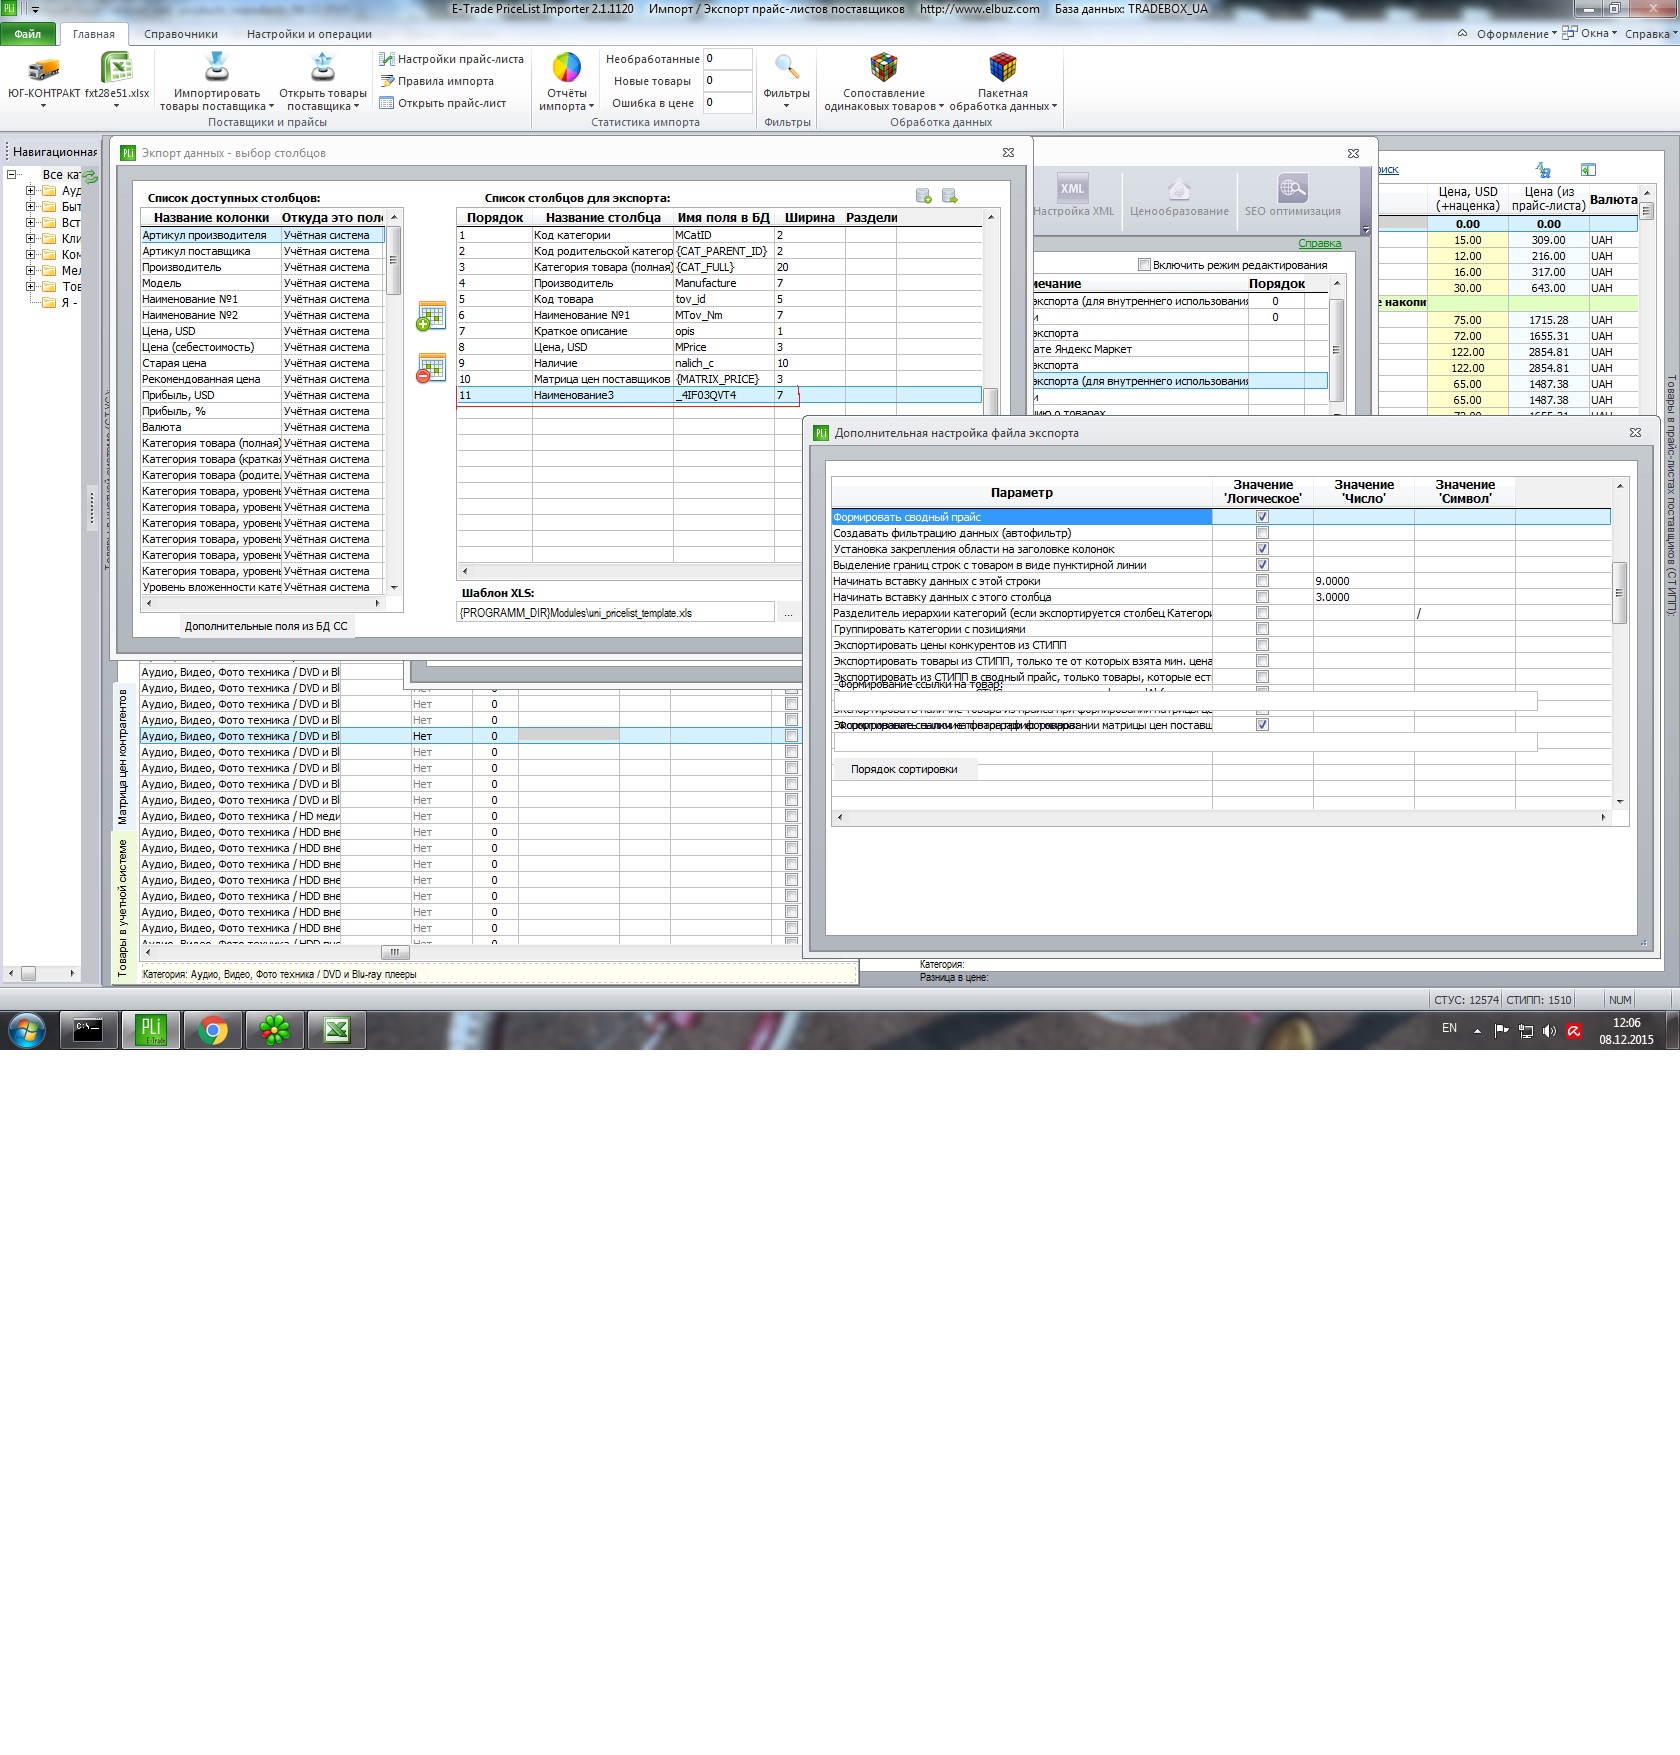Open Настройки прайс-листа

[x=451, y=59]
